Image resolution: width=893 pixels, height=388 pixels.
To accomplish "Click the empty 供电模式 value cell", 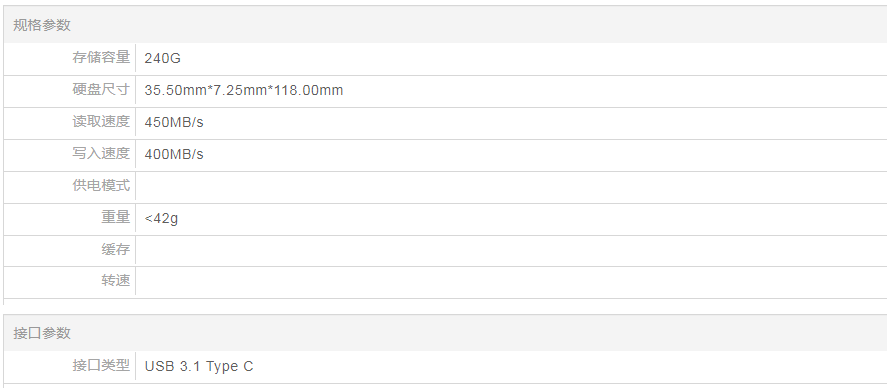I will click(x=511, y=186).
